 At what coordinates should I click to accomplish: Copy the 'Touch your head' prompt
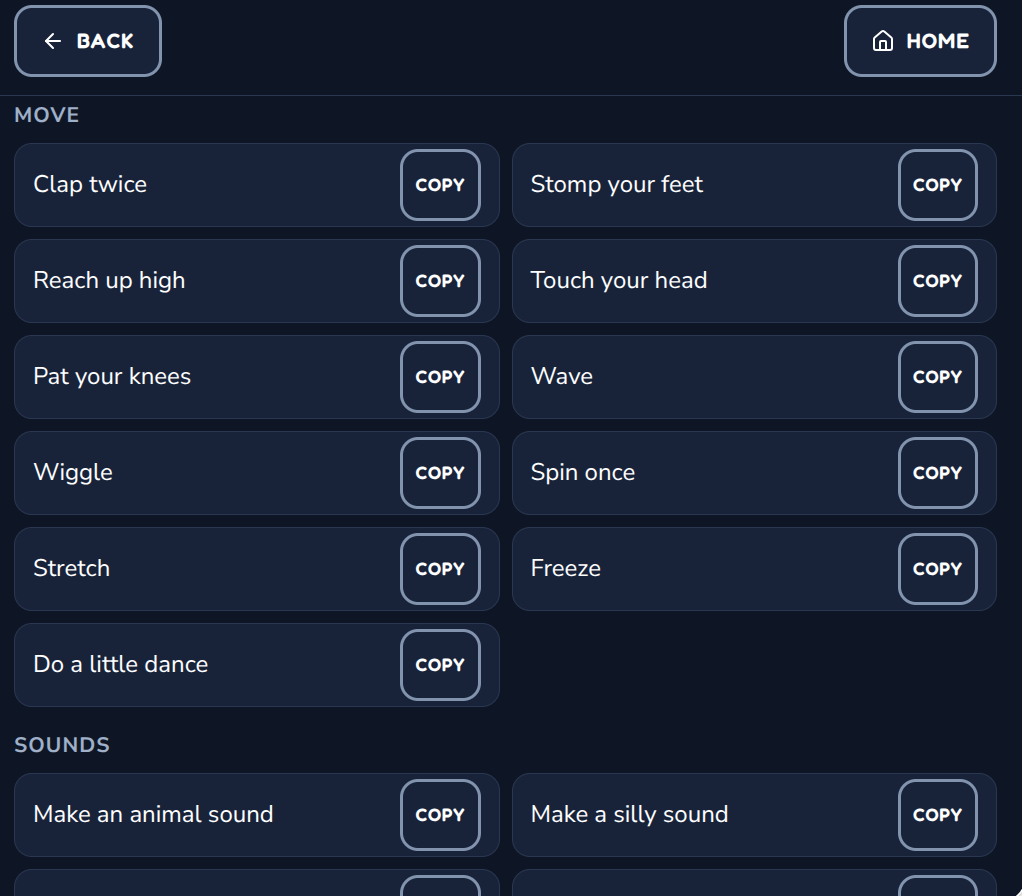tap(937, 281)
